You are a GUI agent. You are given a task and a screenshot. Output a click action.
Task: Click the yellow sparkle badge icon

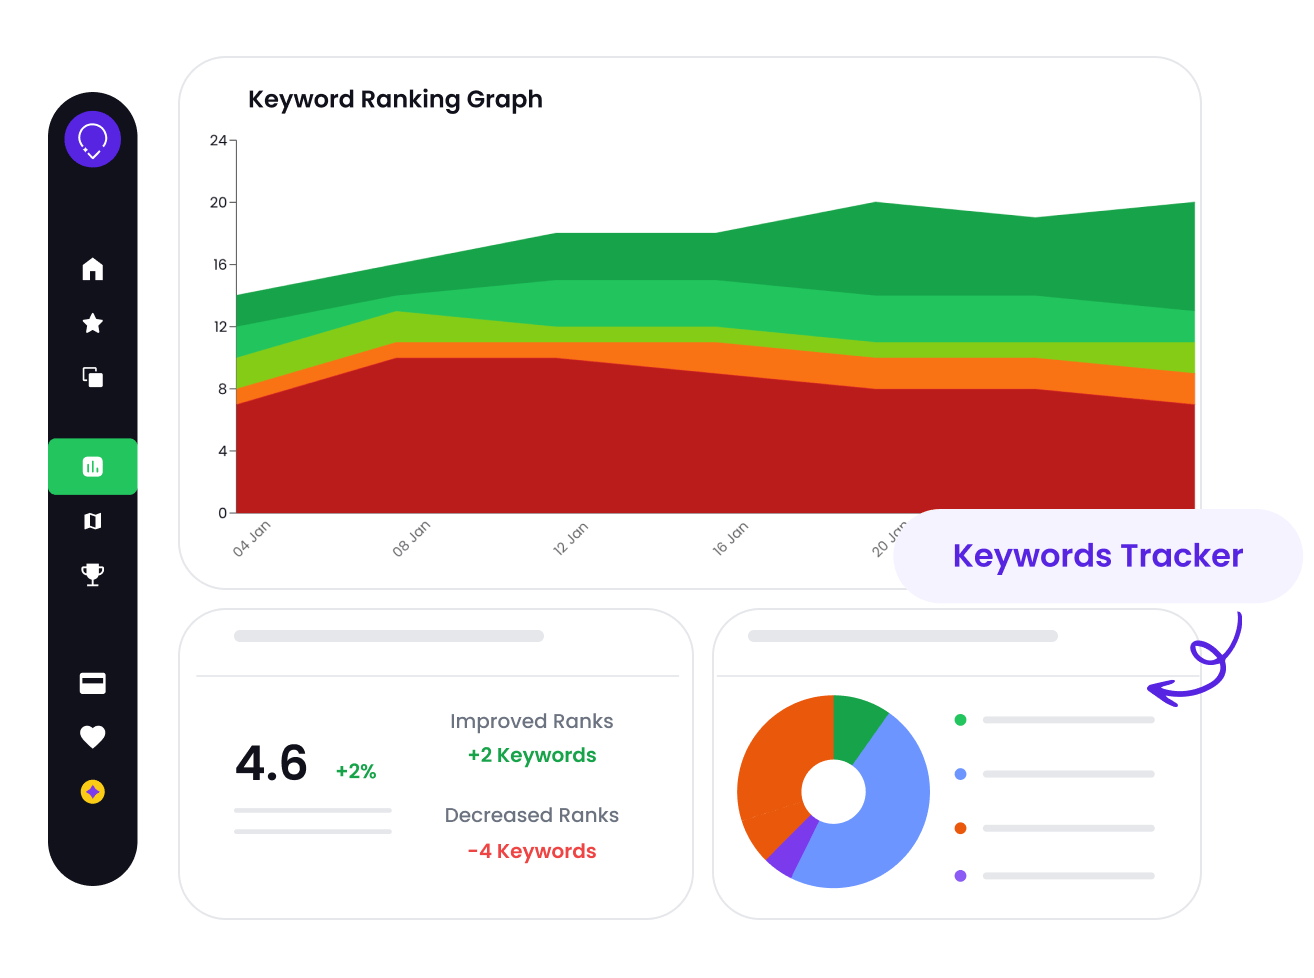93,792
